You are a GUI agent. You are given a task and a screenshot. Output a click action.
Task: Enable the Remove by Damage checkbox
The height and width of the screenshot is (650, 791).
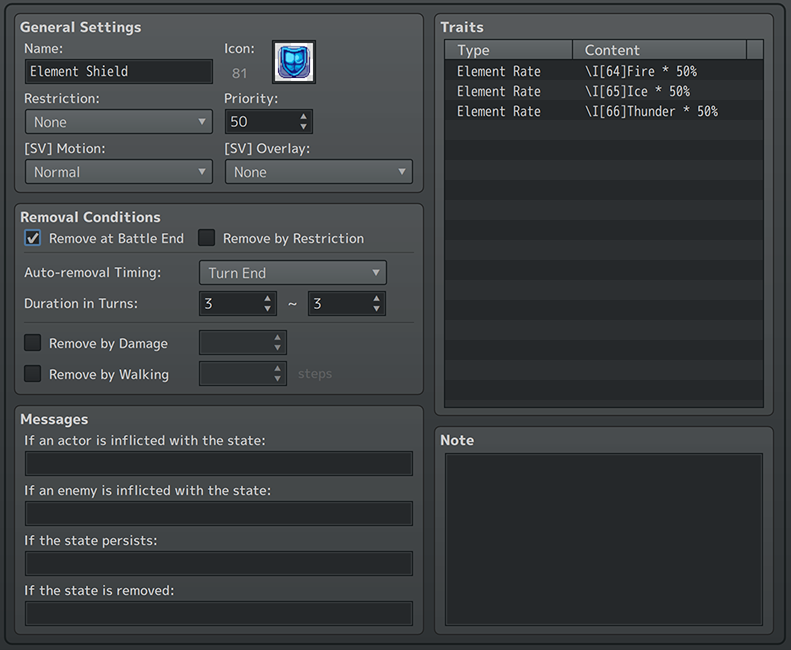click(33, 343)
